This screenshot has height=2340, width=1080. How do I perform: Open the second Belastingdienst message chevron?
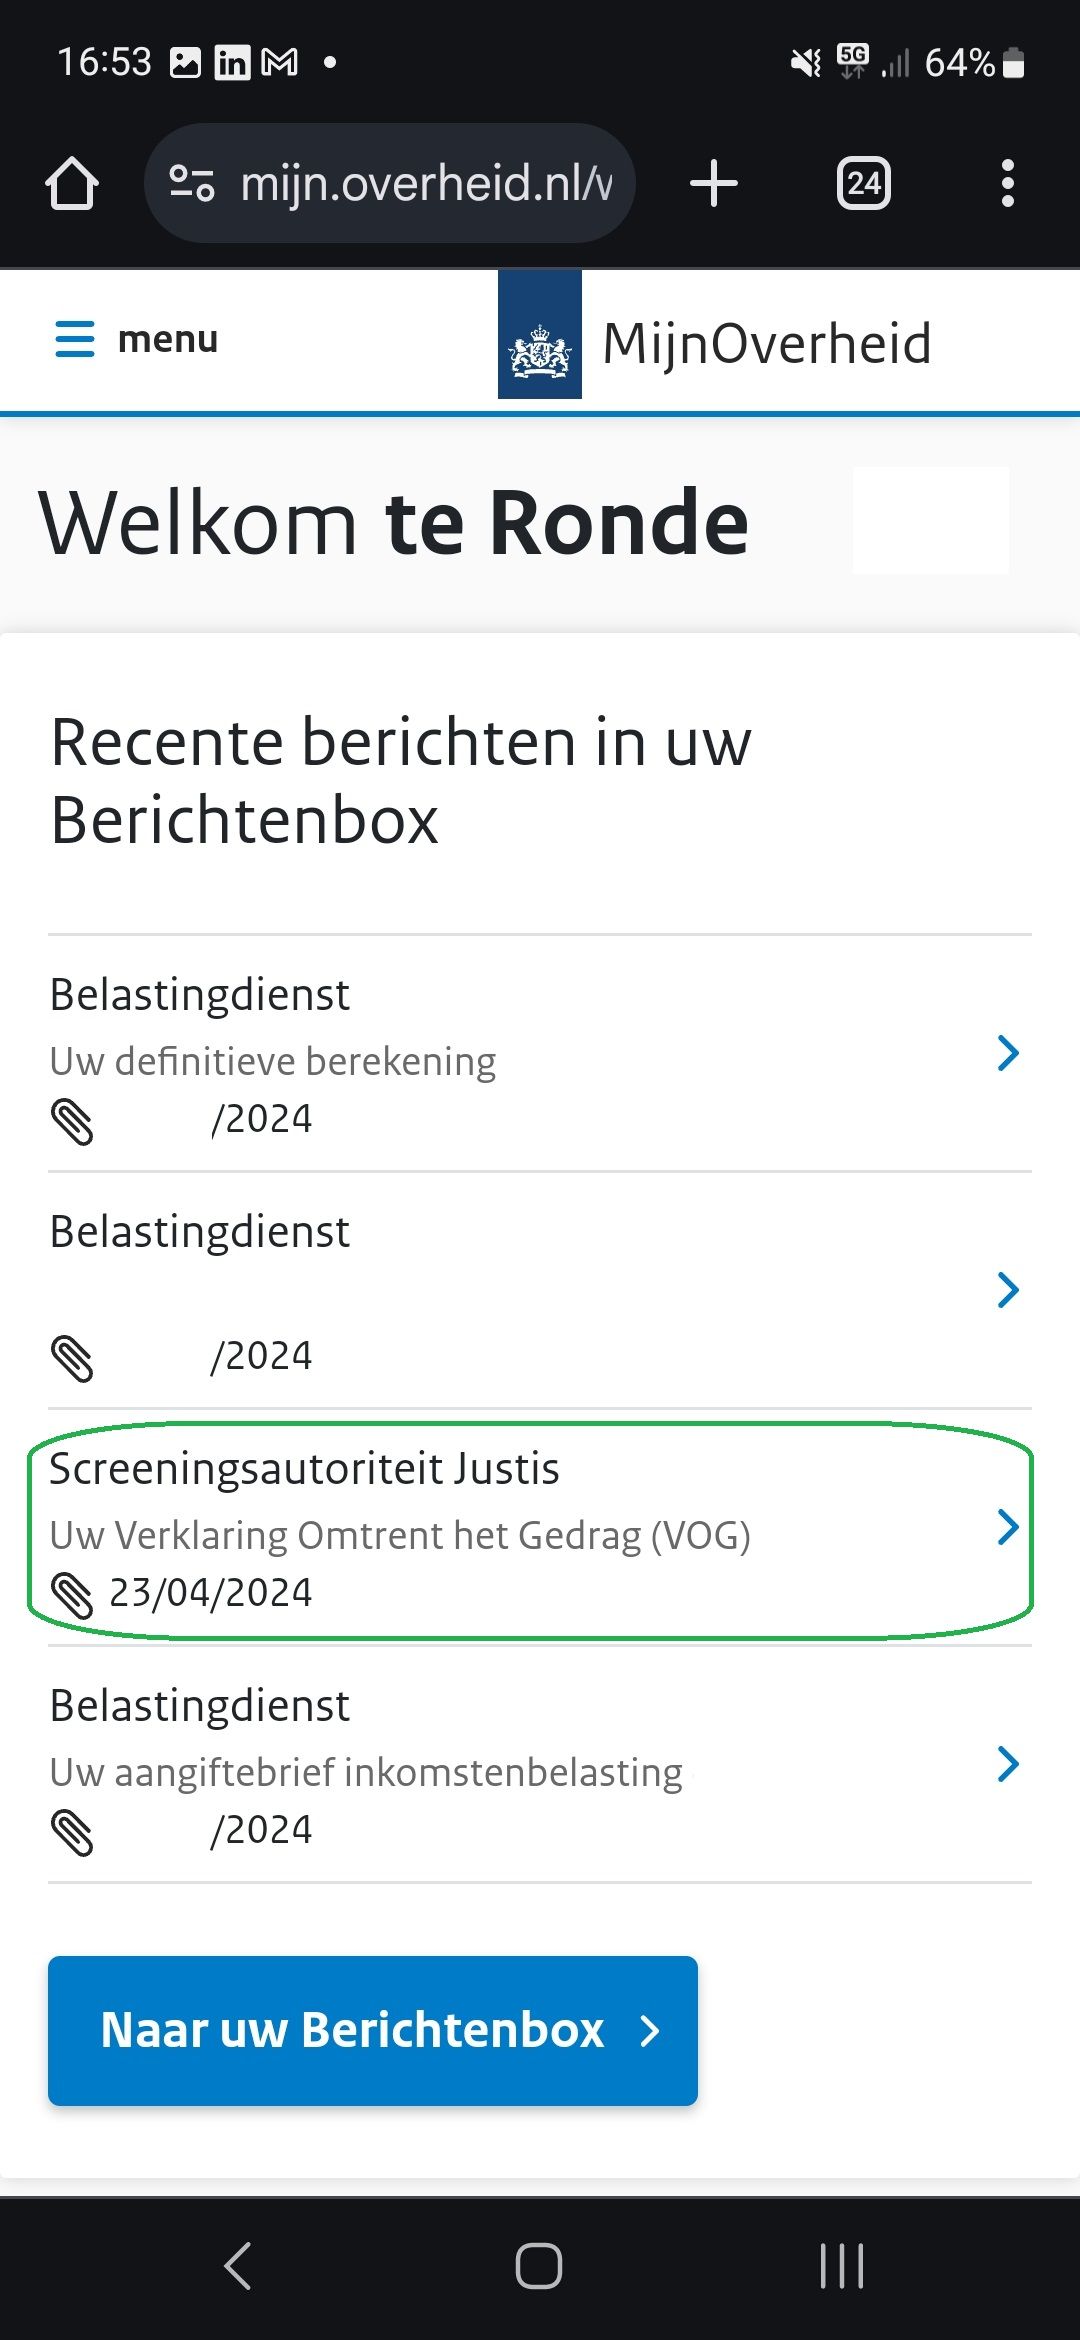click(x=1009, y=1290)
